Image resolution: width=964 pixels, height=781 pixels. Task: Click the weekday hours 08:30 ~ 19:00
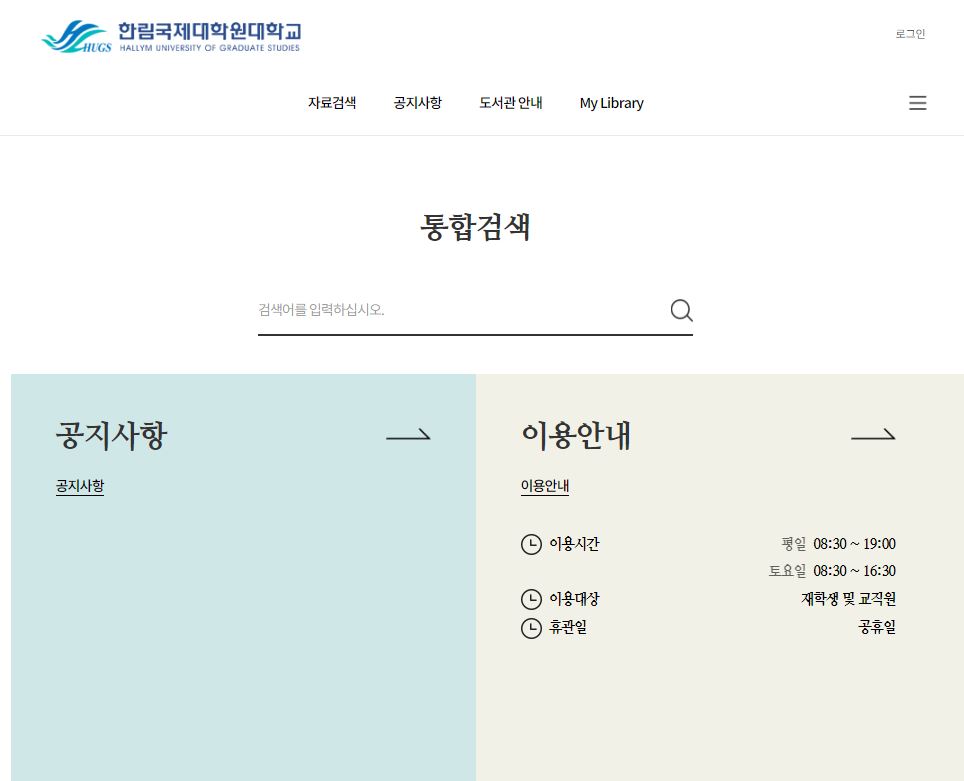tap(855, 544)
